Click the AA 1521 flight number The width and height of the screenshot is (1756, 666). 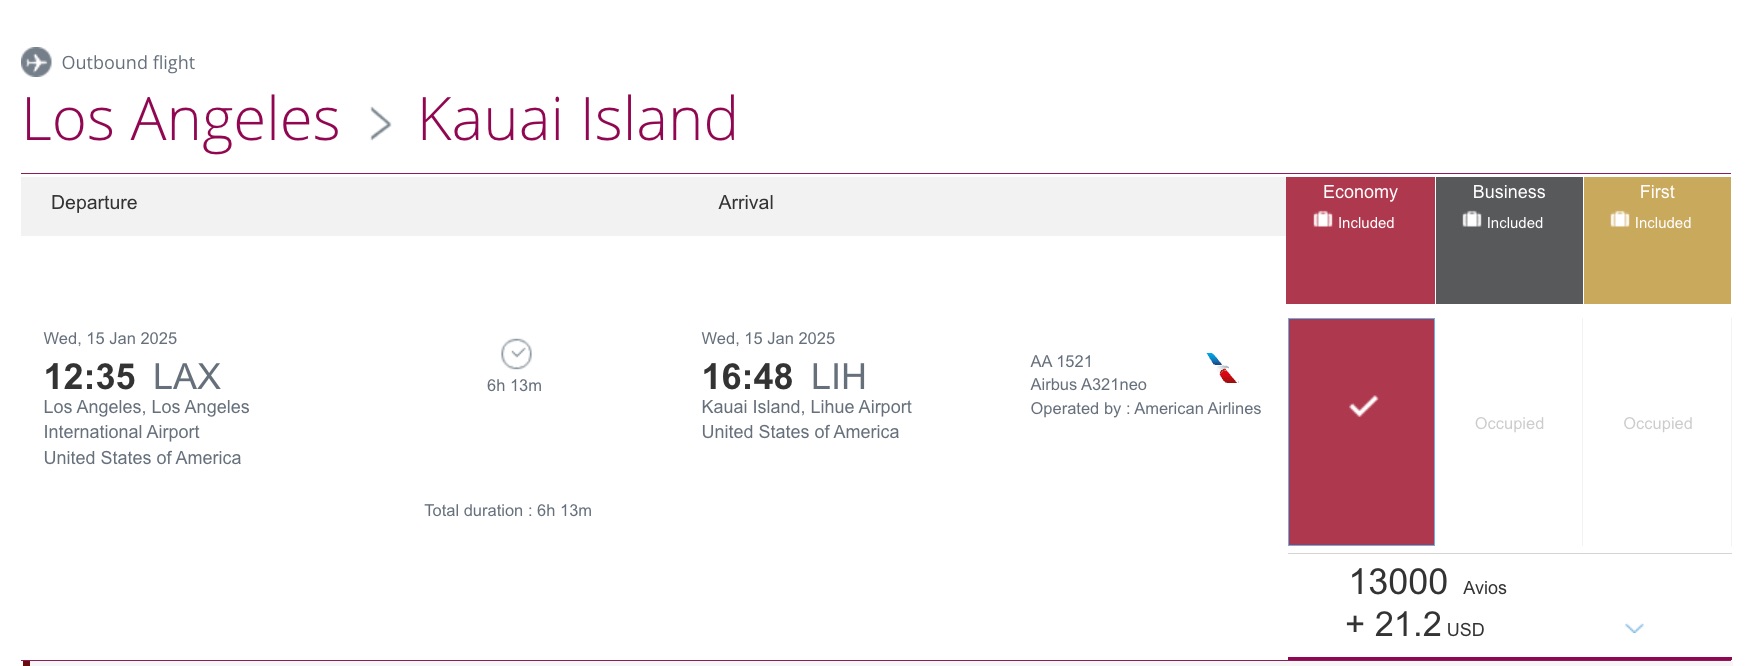[x=1061, y=360]
